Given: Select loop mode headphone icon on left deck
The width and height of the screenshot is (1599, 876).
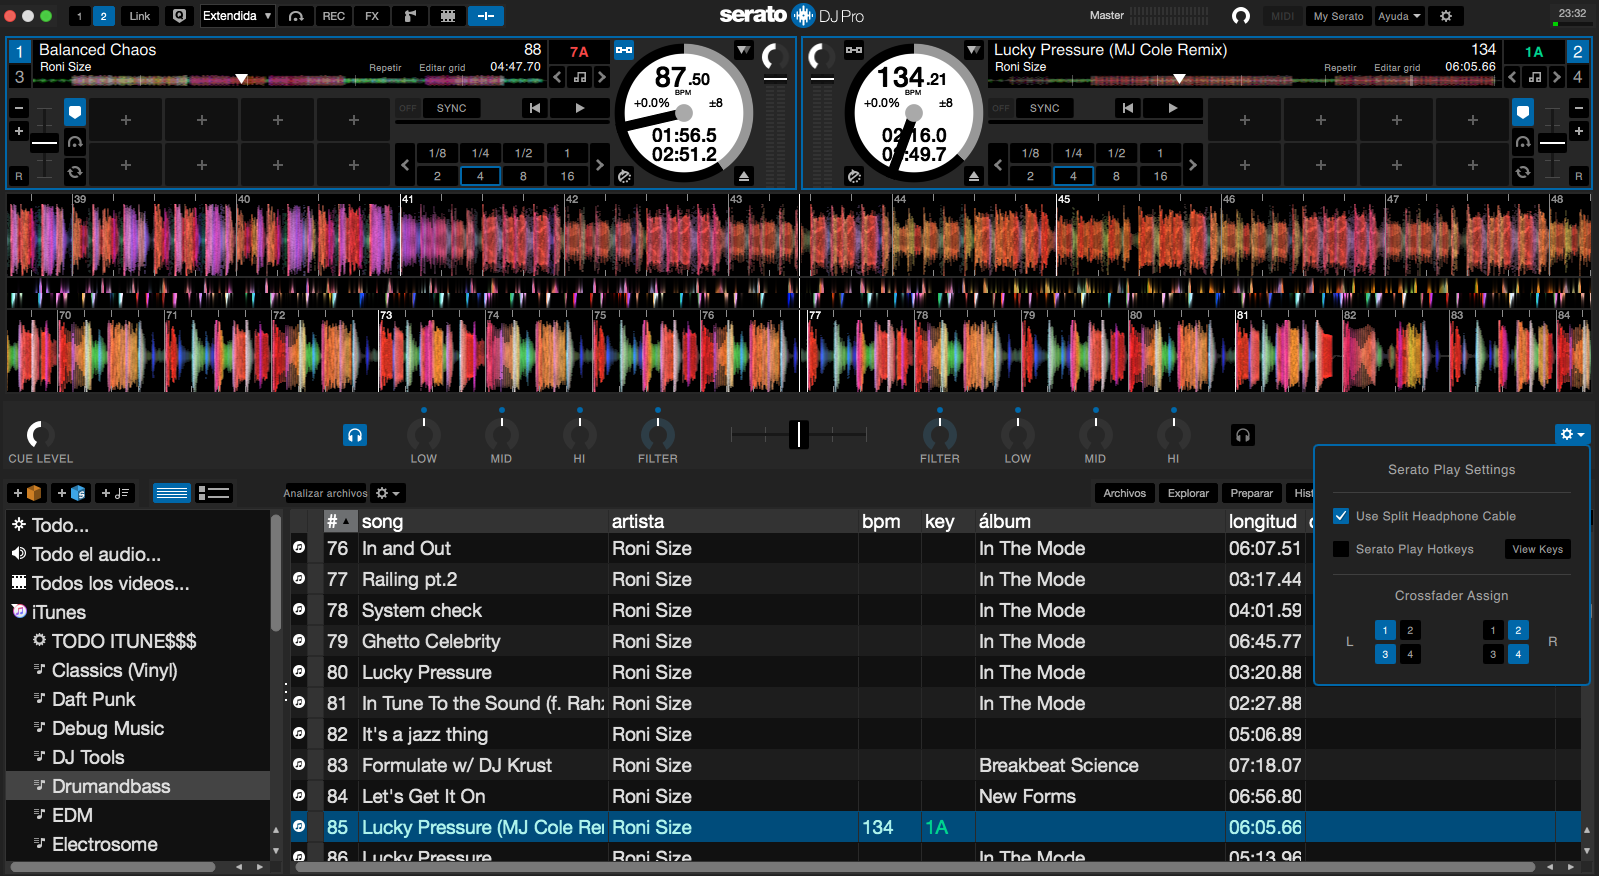Looking at the screenshot, I should (75, 142).
